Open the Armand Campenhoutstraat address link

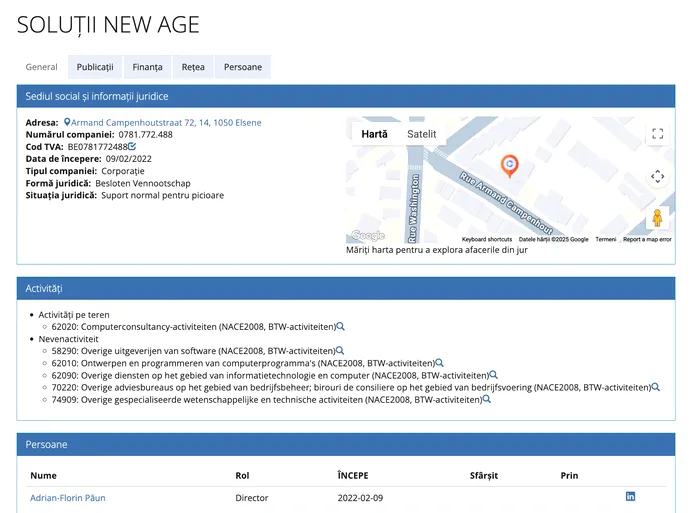click(165, 123)
